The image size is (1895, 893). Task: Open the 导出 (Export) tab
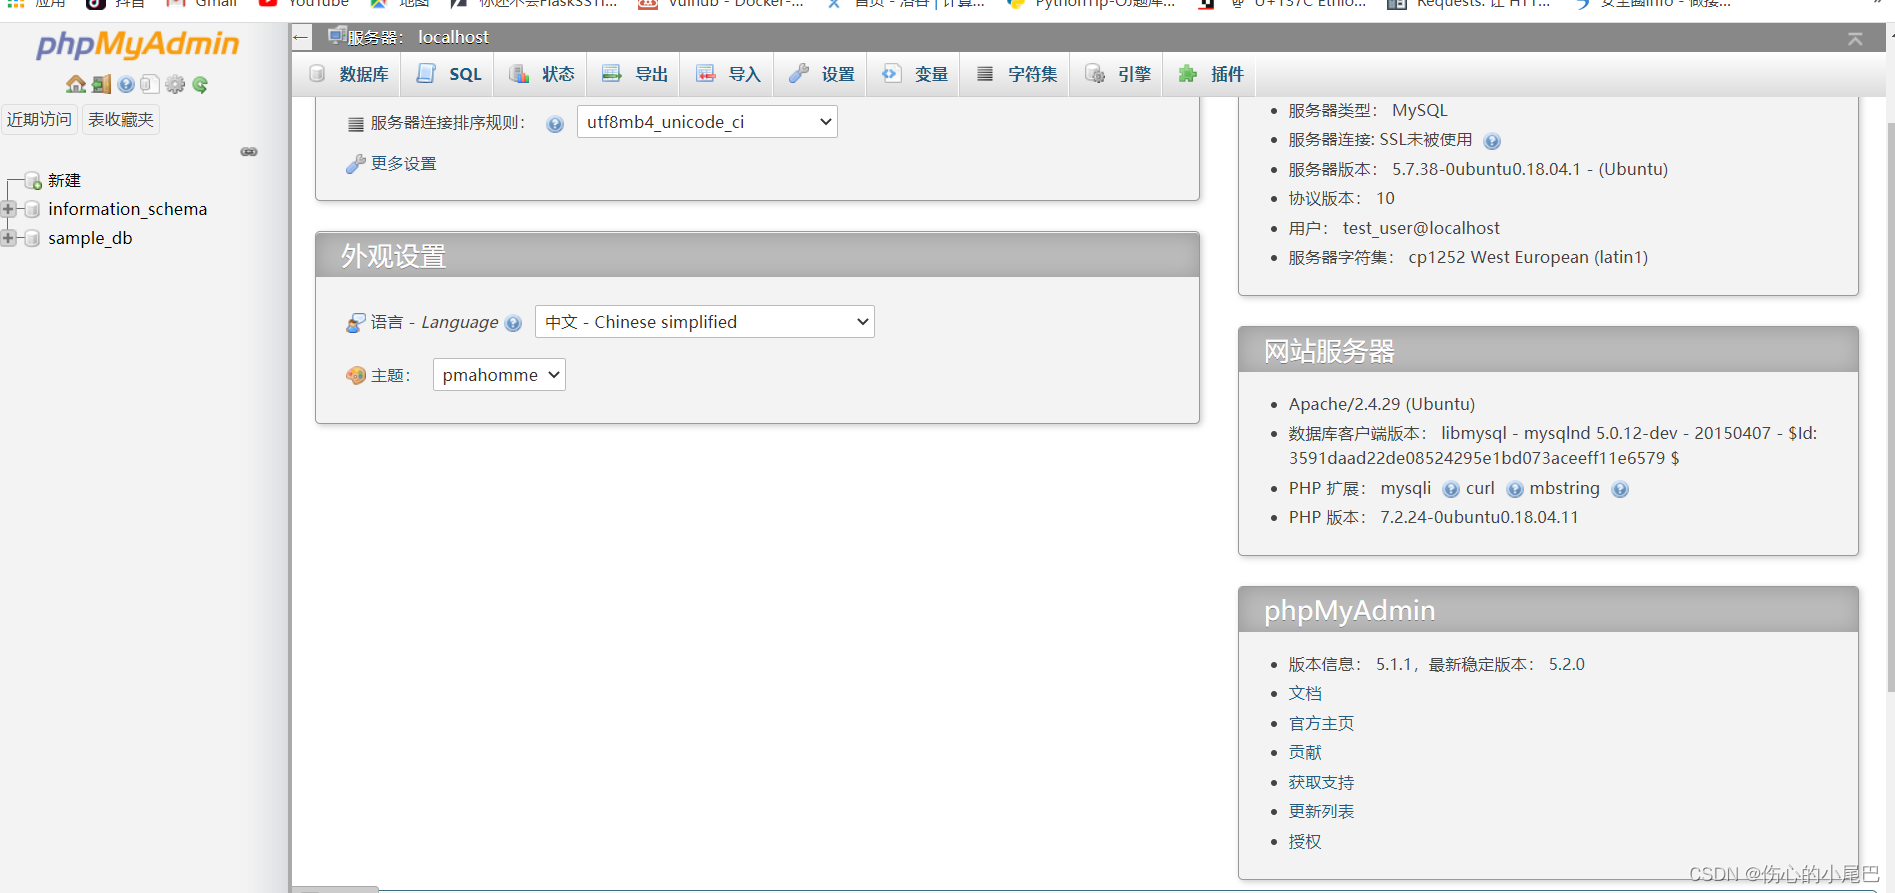[635, 74]
